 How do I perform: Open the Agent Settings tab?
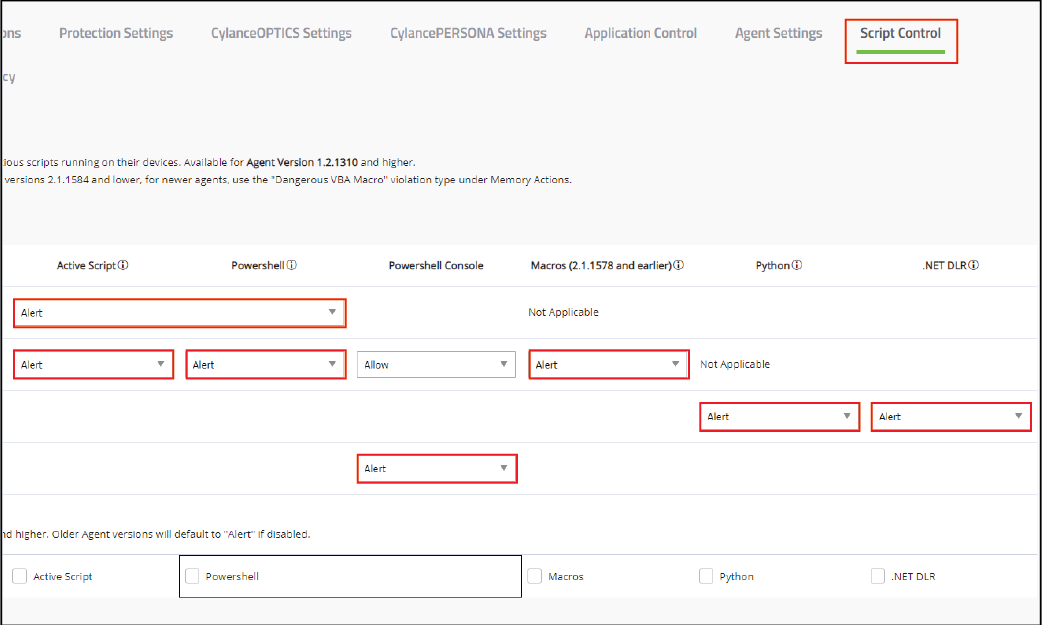coord(778,33)
